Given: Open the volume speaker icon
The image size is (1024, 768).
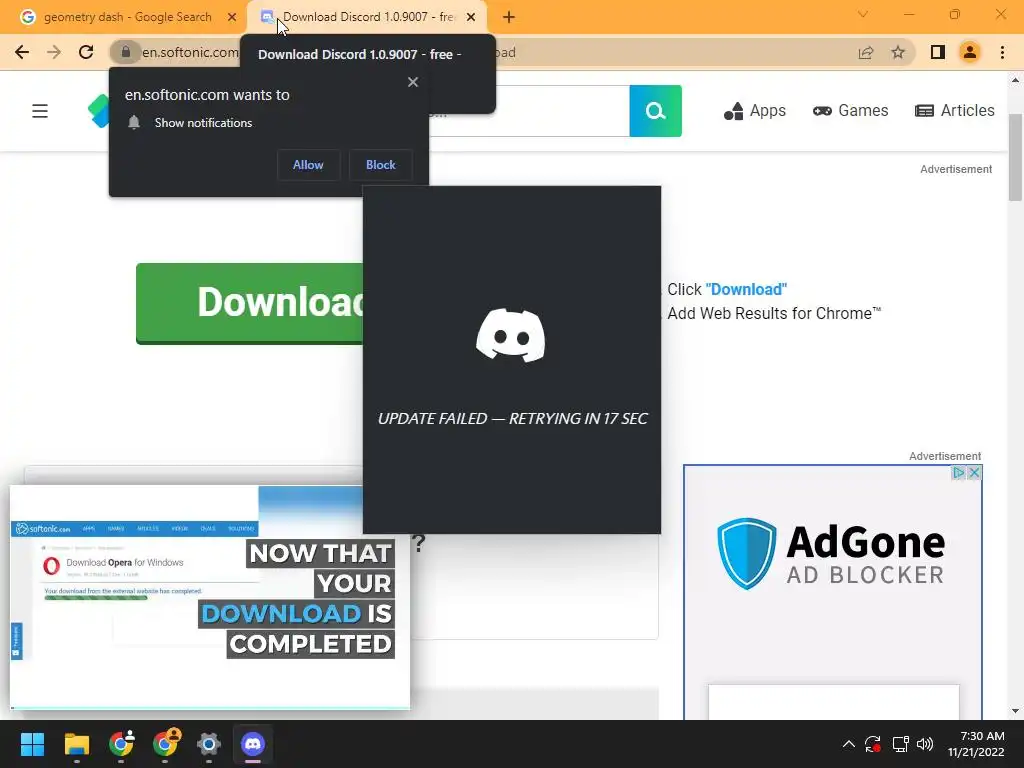Looking at the screenshot, I should (x=925, y=744).
